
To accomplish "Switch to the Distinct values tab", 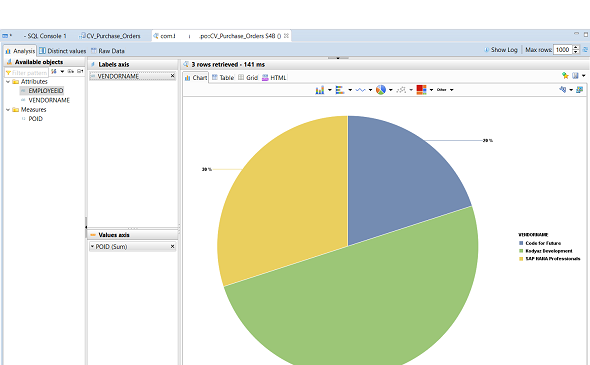I will (63, 51).
